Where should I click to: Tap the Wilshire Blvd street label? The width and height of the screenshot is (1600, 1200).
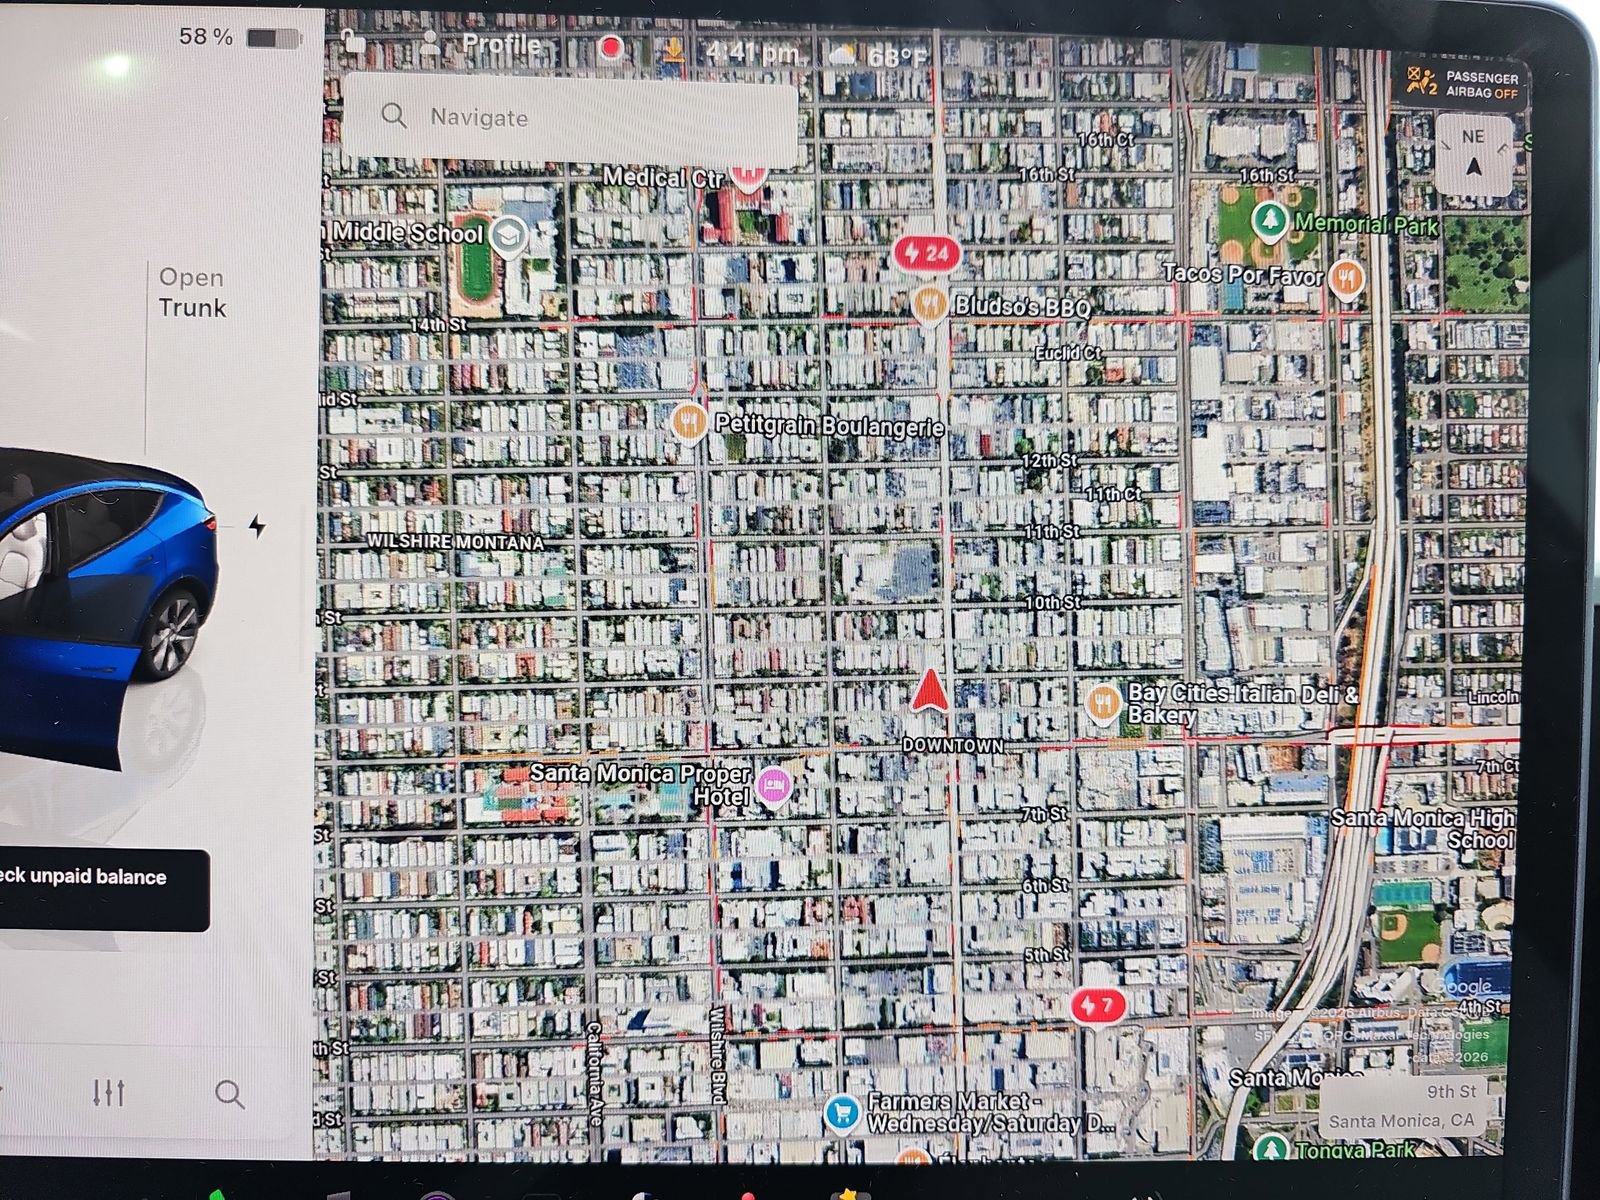coord(717,1057)
